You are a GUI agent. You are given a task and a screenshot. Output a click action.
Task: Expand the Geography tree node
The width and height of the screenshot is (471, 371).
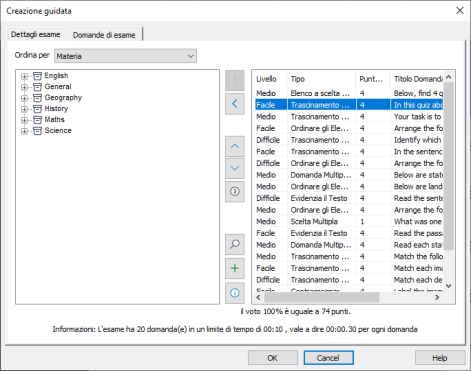(24, 98)
